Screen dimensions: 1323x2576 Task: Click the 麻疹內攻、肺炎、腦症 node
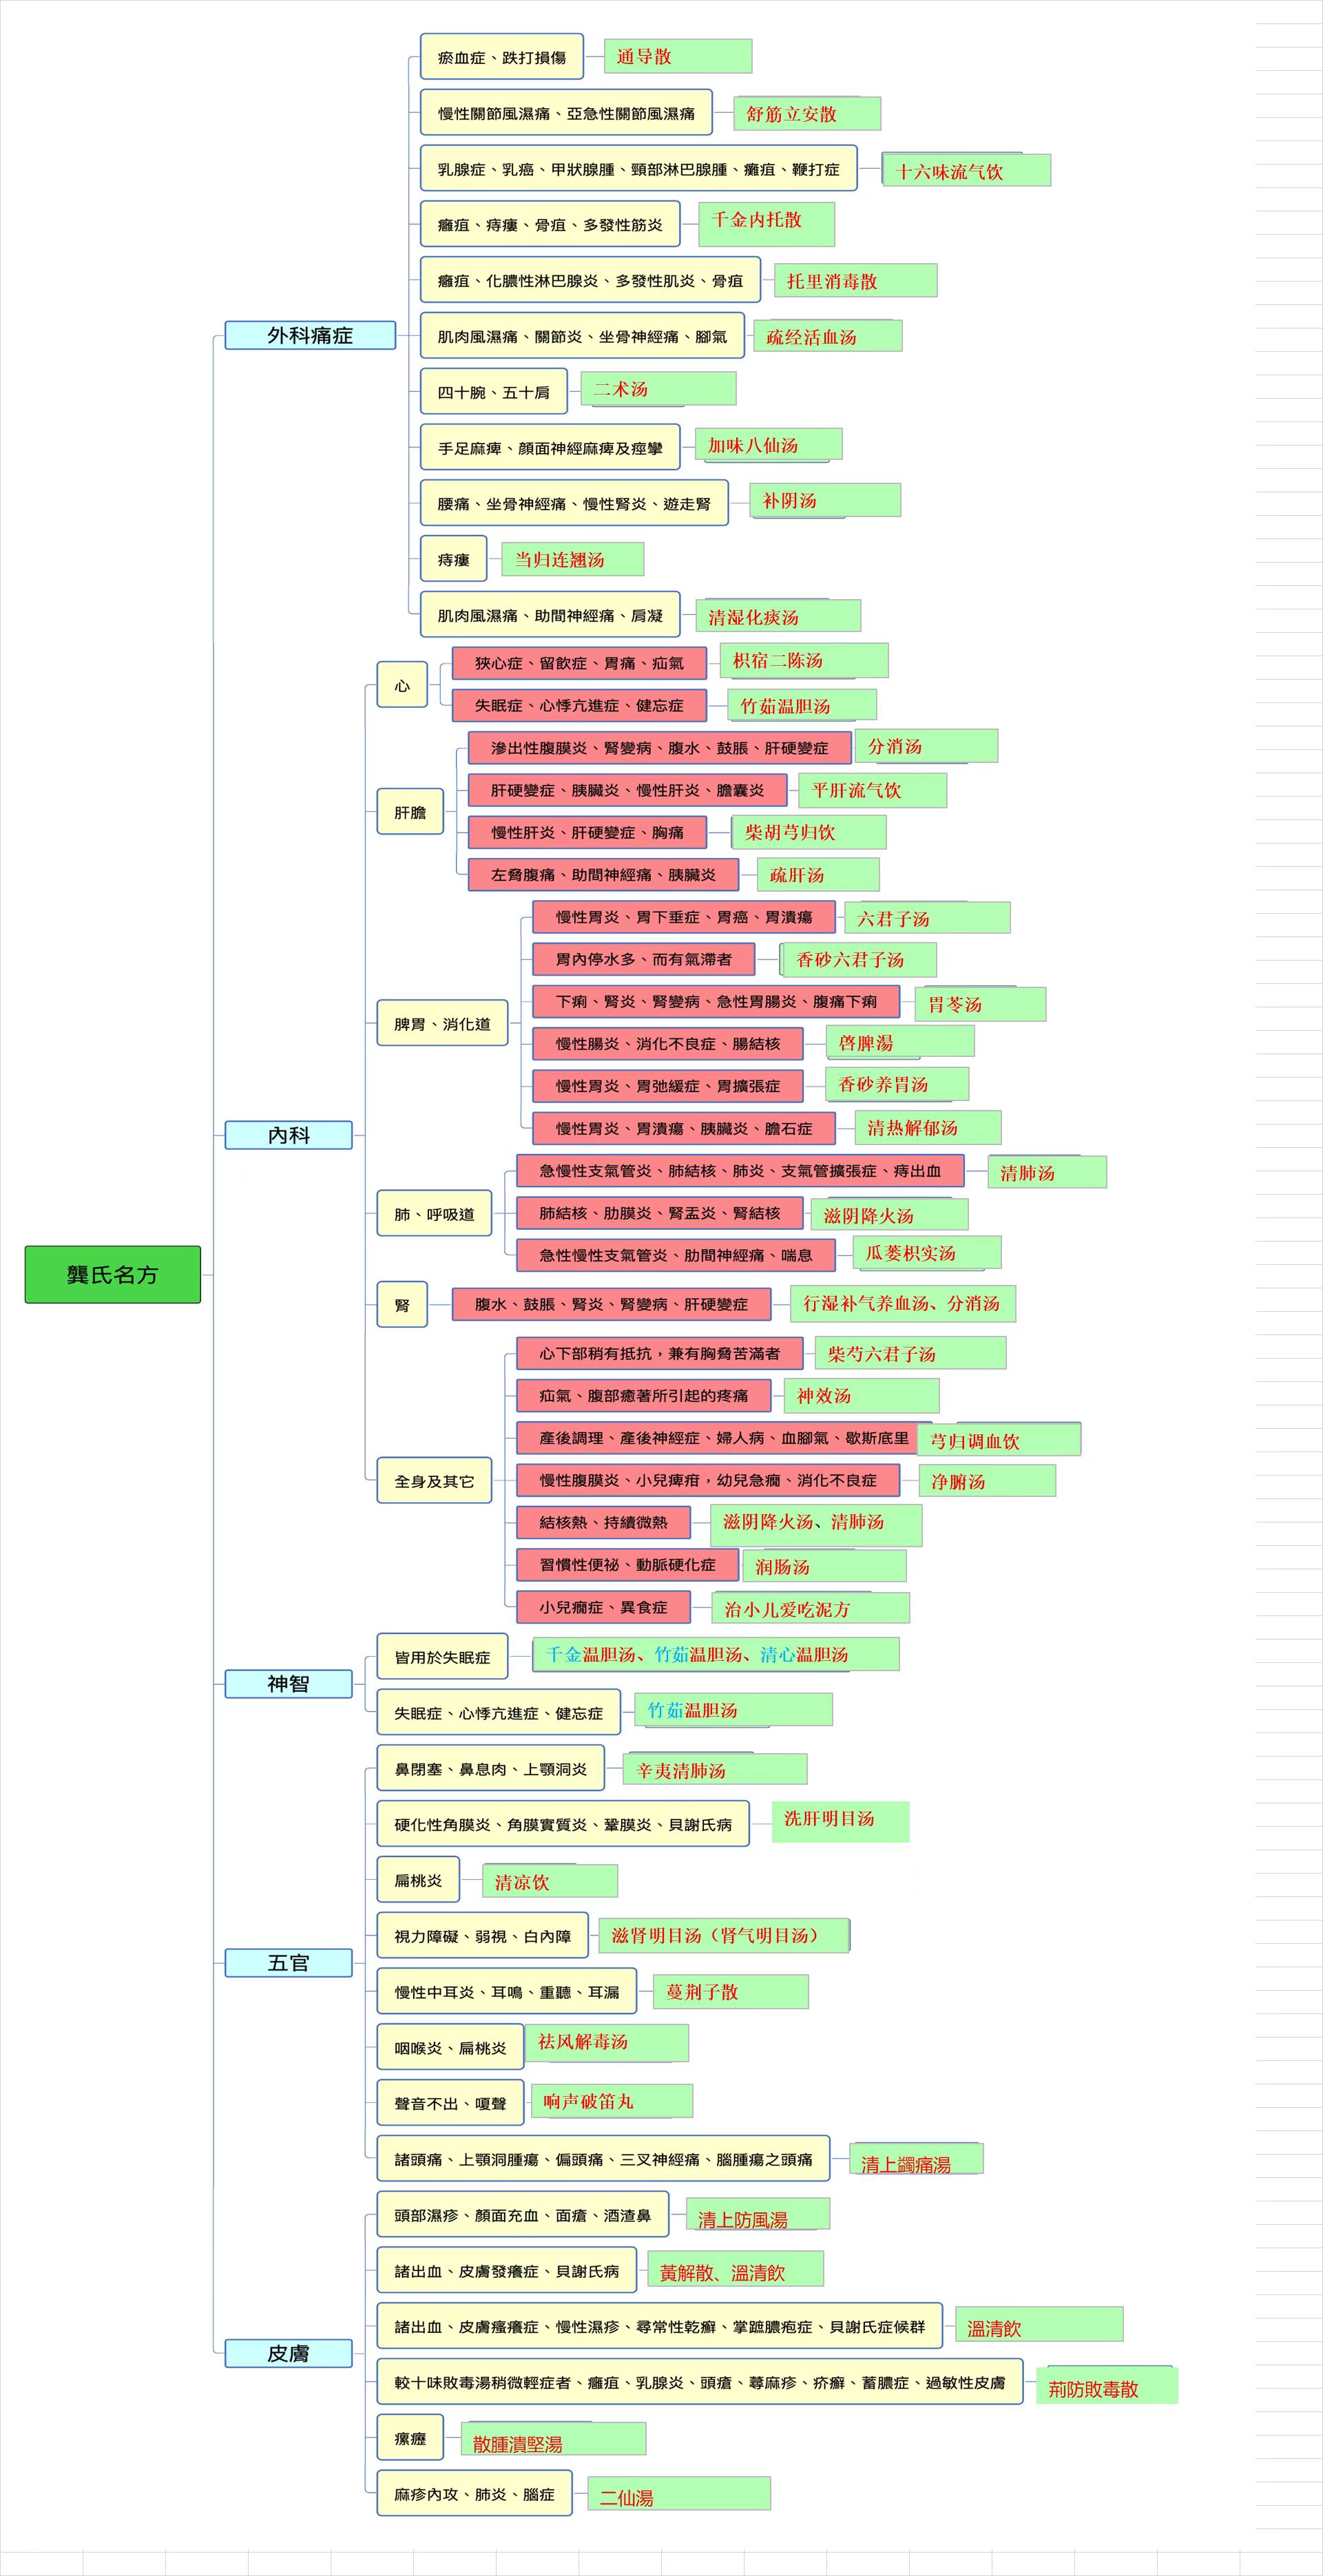pyautogui.click(x=474, y=2493)
